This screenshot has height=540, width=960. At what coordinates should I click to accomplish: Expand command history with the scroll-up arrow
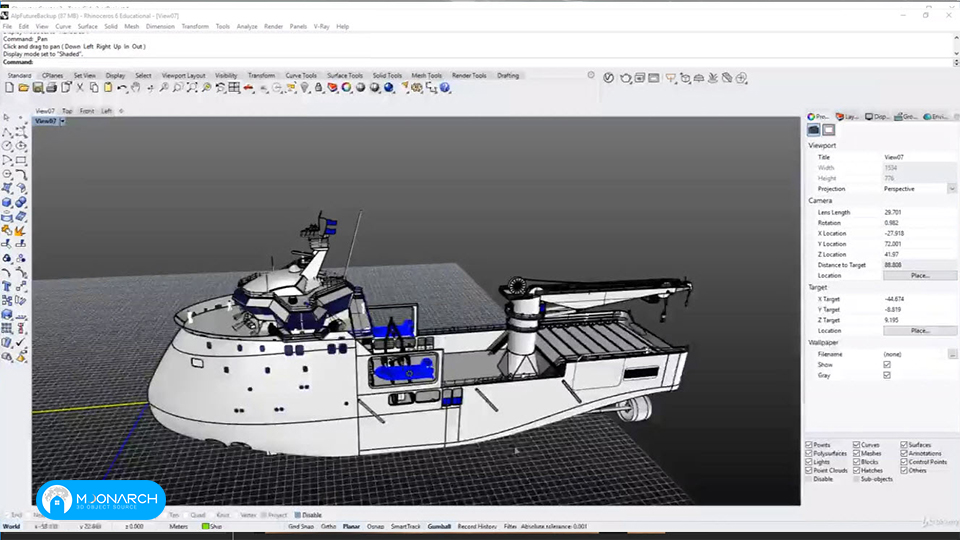[x=956, y=37]
